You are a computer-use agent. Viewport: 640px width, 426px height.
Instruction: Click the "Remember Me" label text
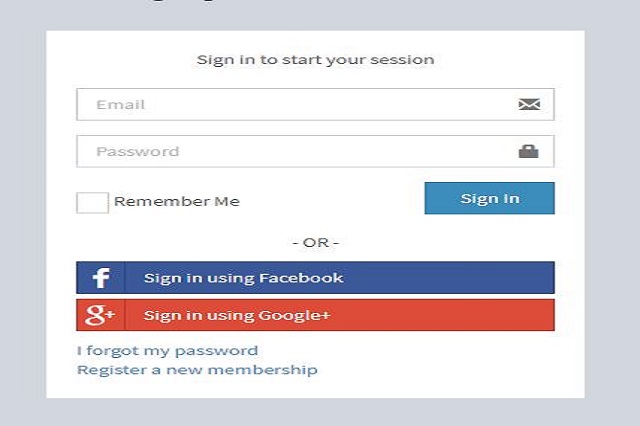pyautogui.click(x=177, y=202)
